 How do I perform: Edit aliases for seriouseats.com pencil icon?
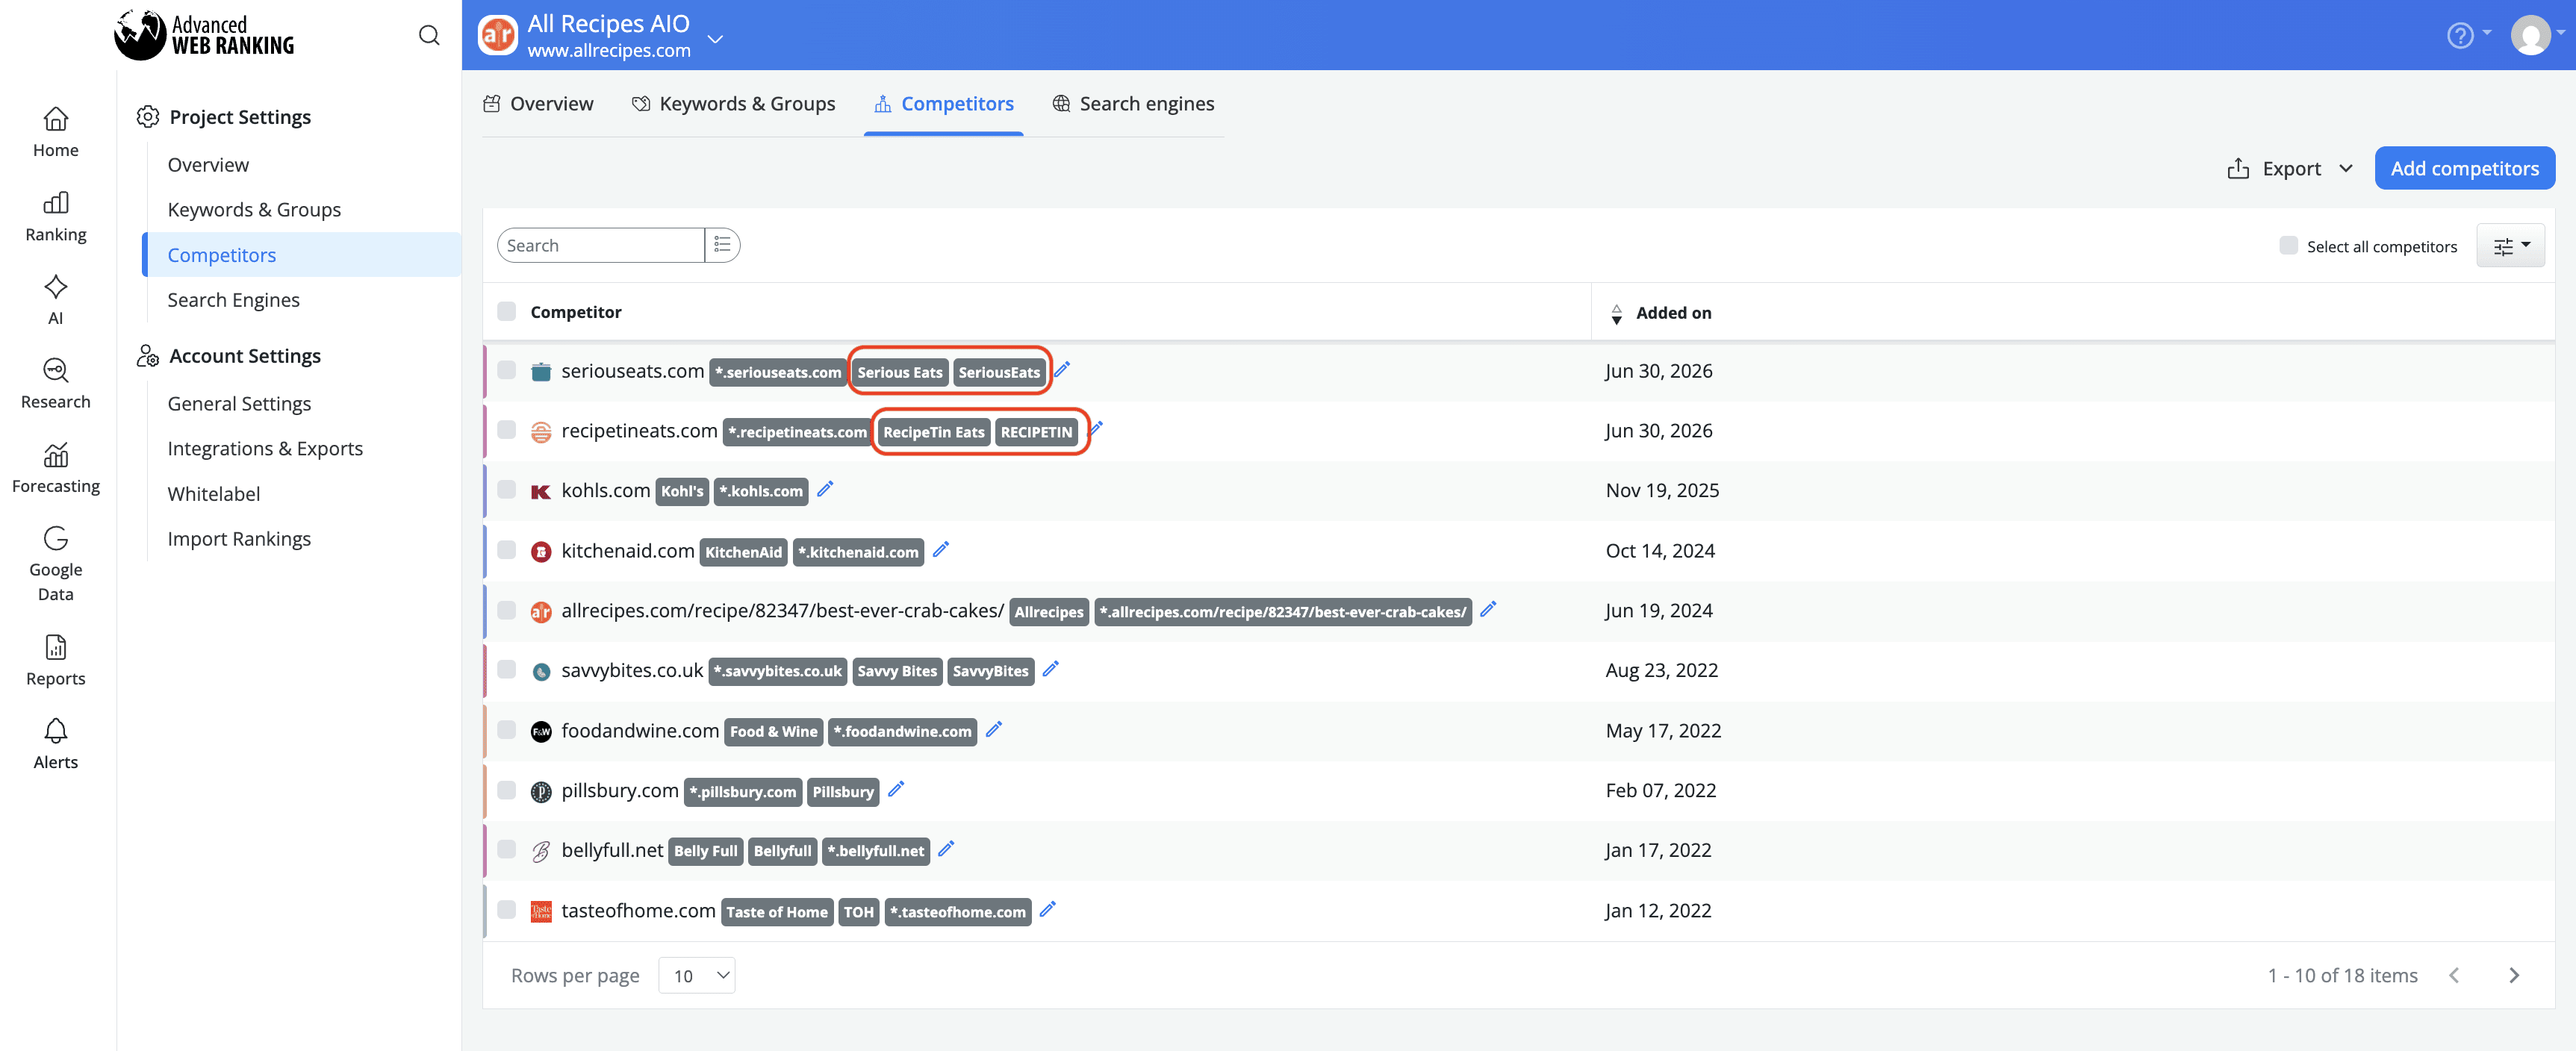[x=1062, y=369]
